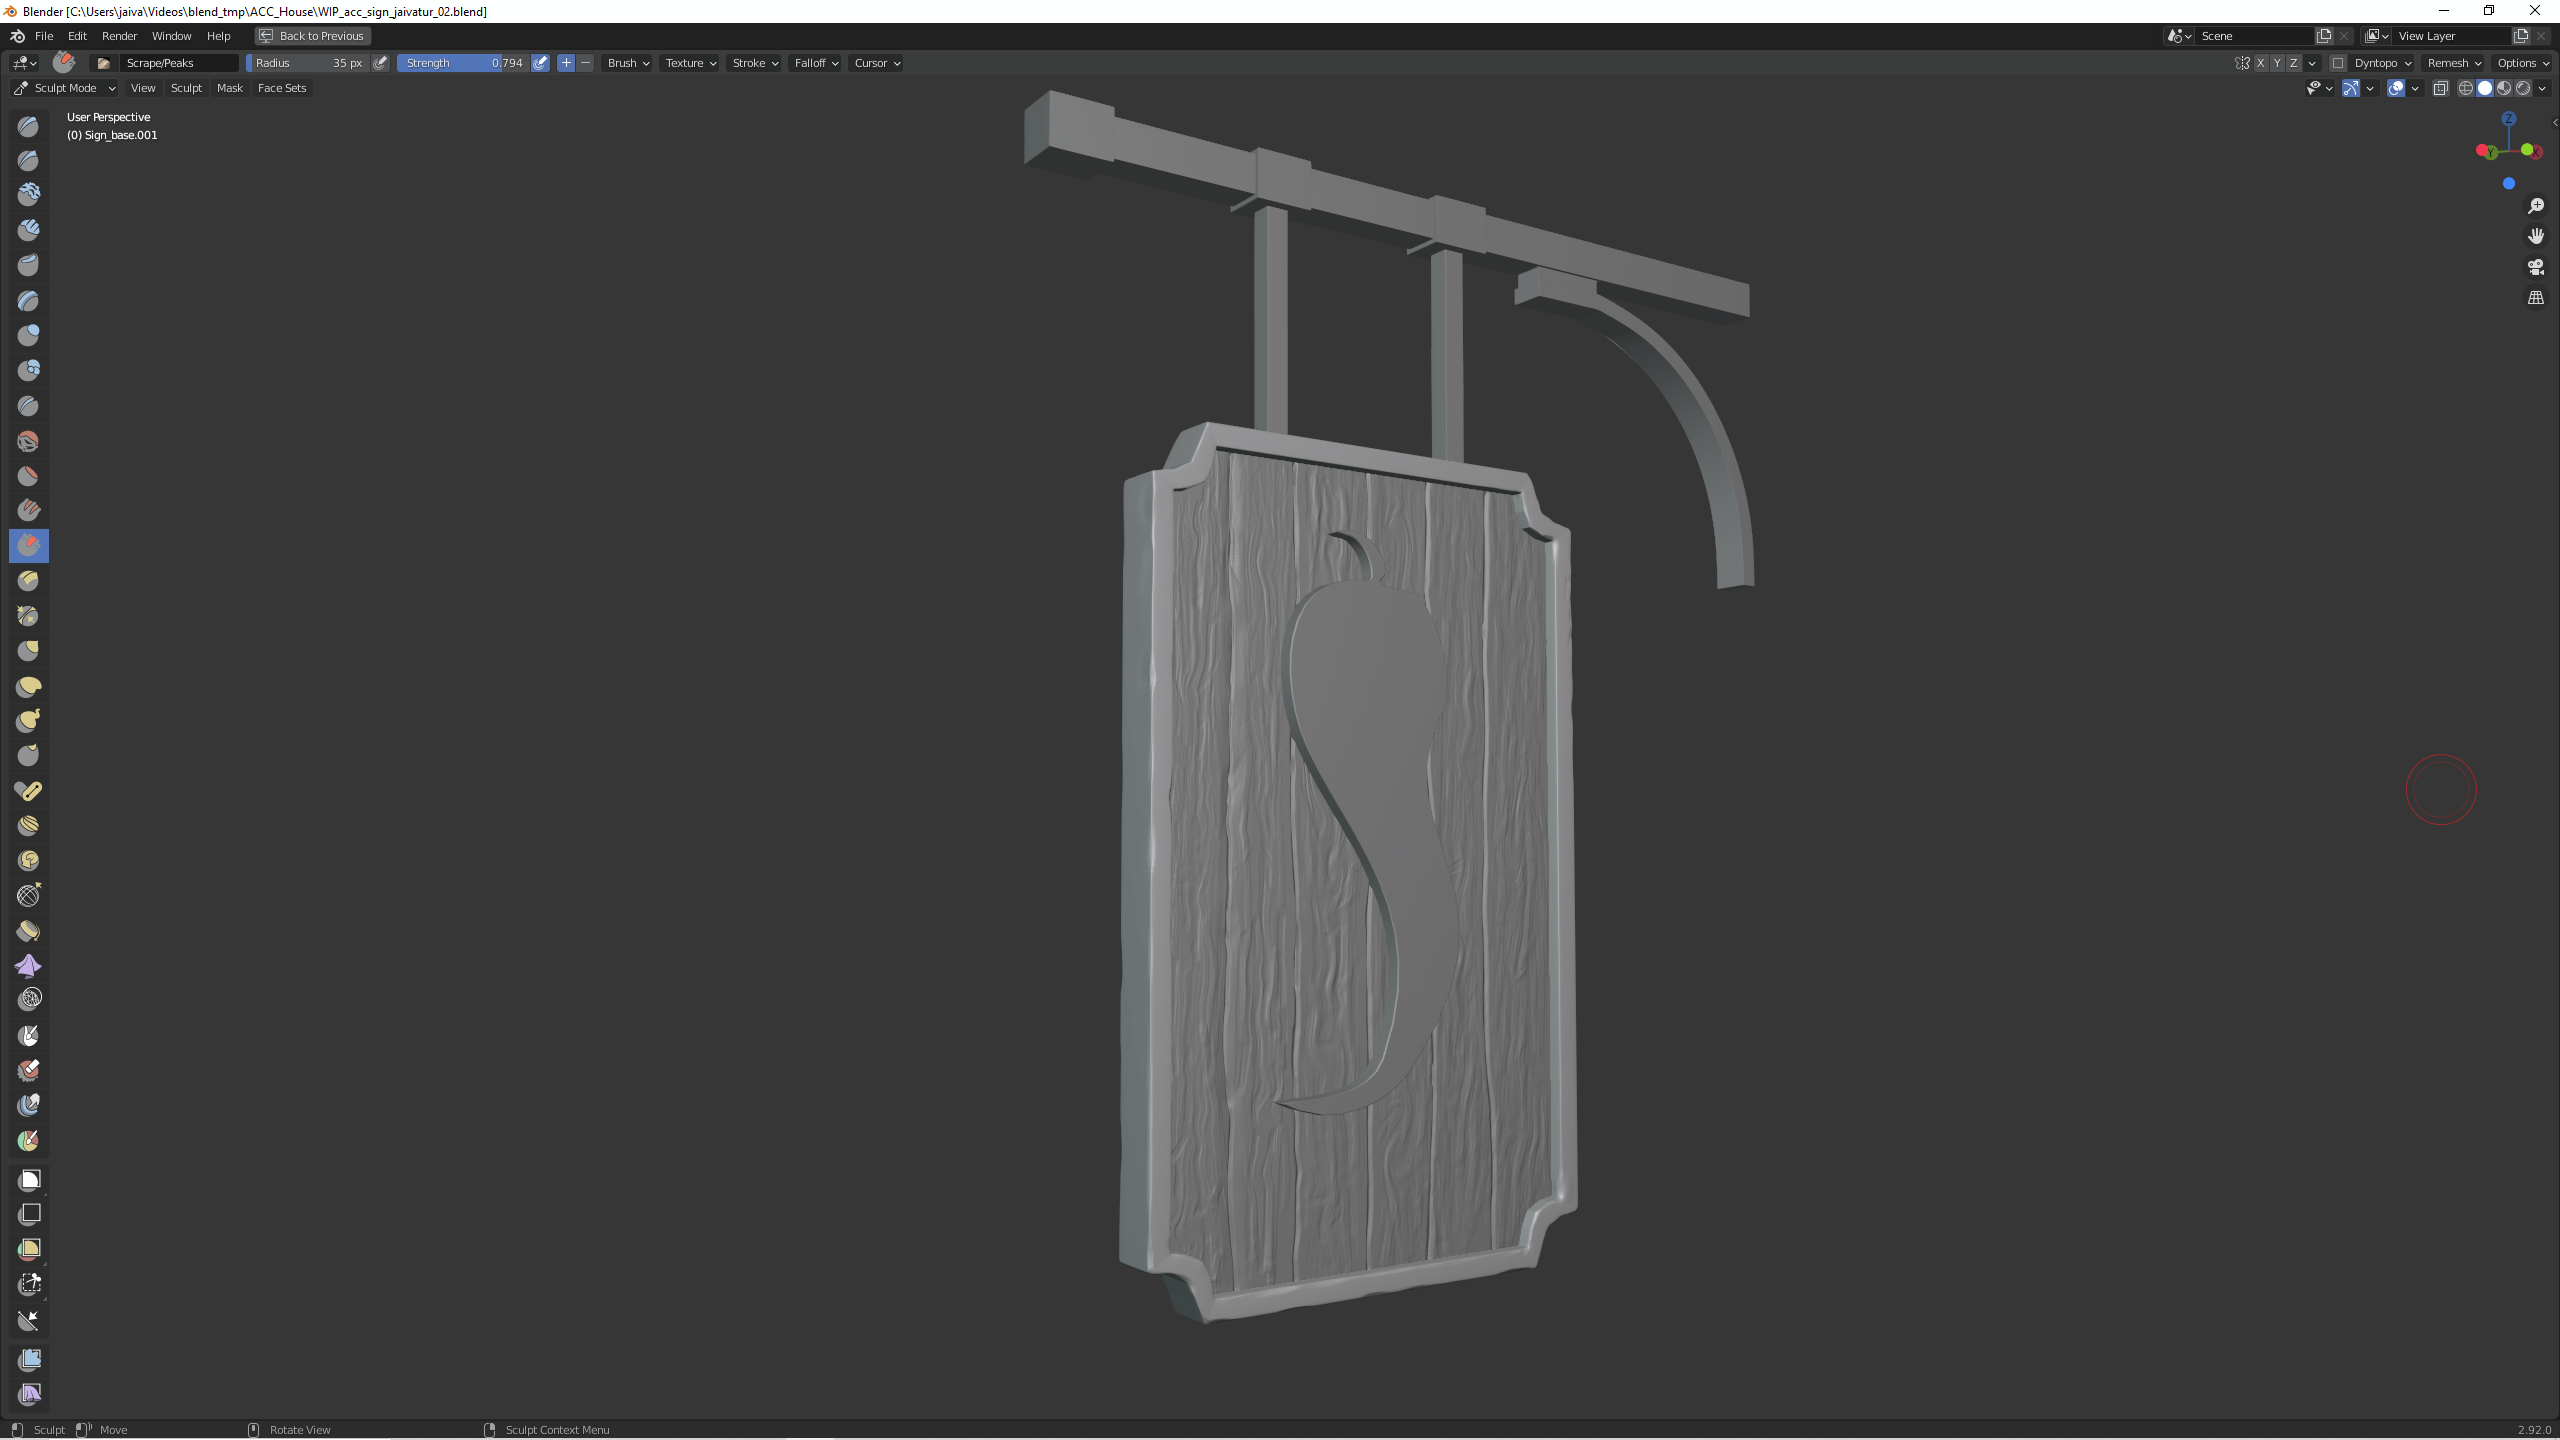
Task: Select the Box Mask tool
Action: click(x=29, y=1180)
